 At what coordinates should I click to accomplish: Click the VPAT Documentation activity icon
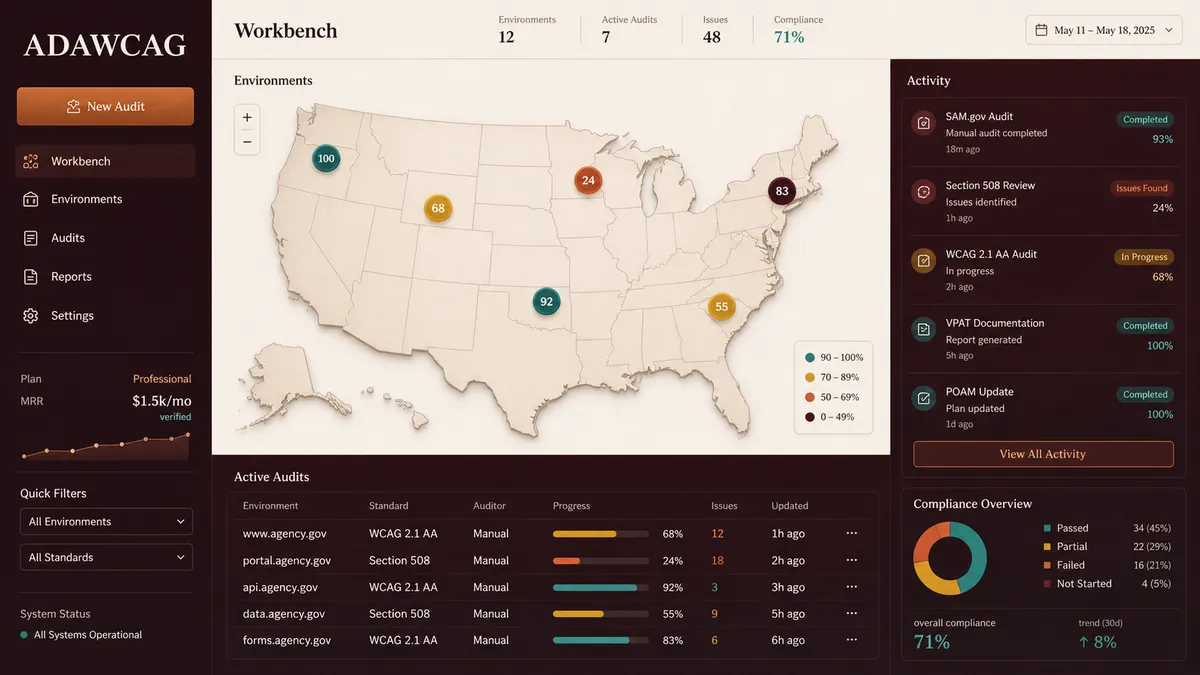pyautogui.click(x=924, y=330)
